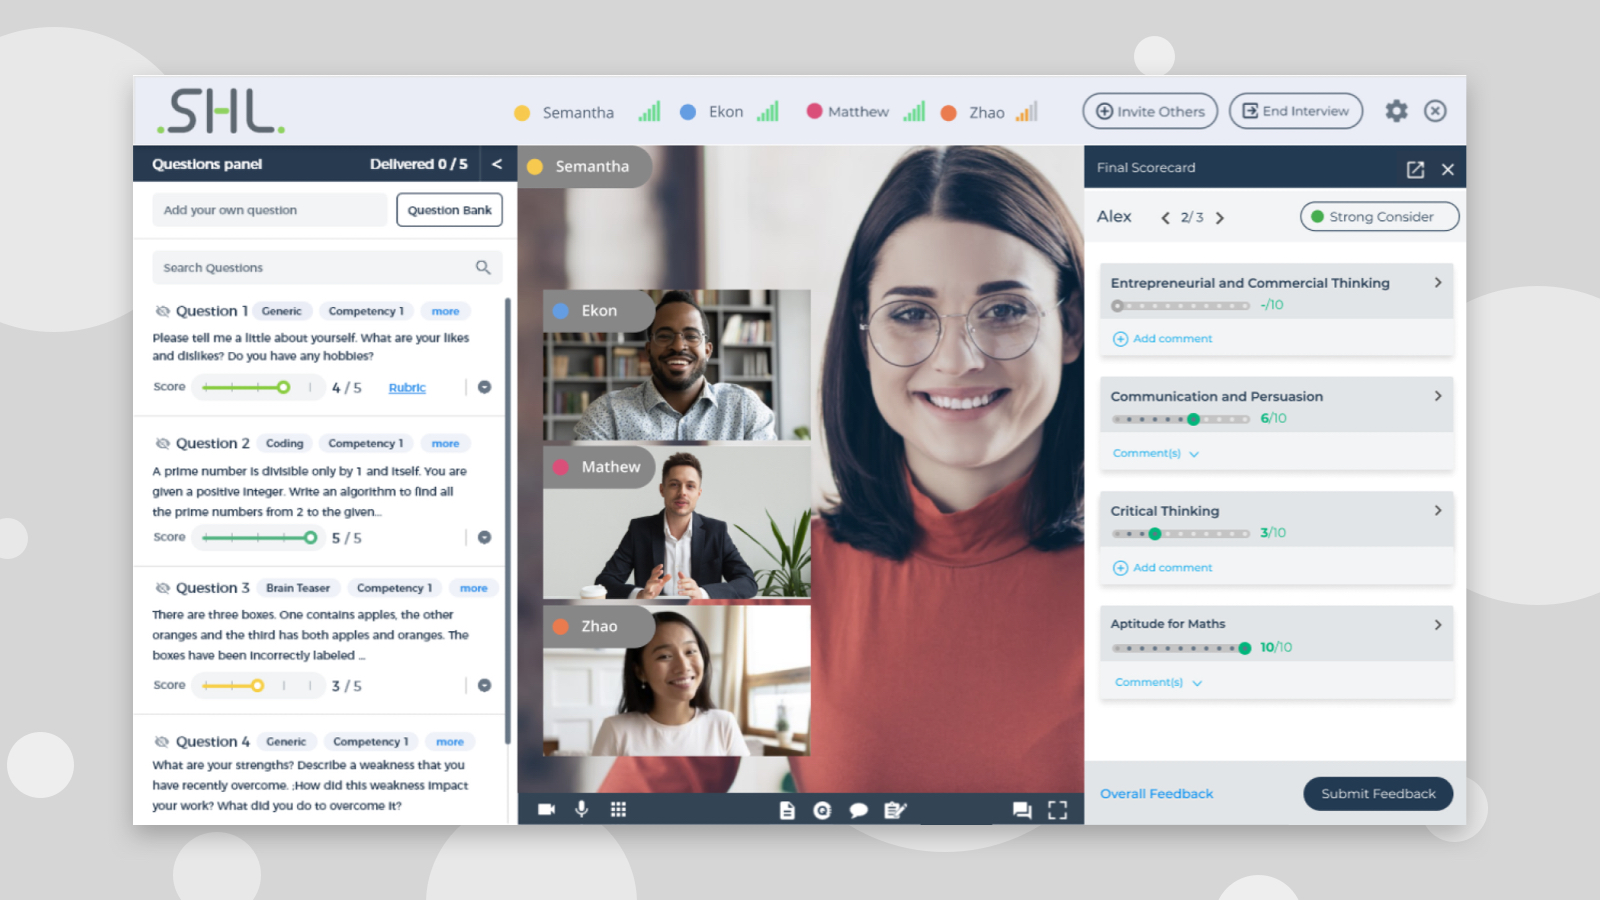The height and width of the screenshot is (900, 1600).
Task: Open the document icon in video toolbar
Action: [787, 810]
